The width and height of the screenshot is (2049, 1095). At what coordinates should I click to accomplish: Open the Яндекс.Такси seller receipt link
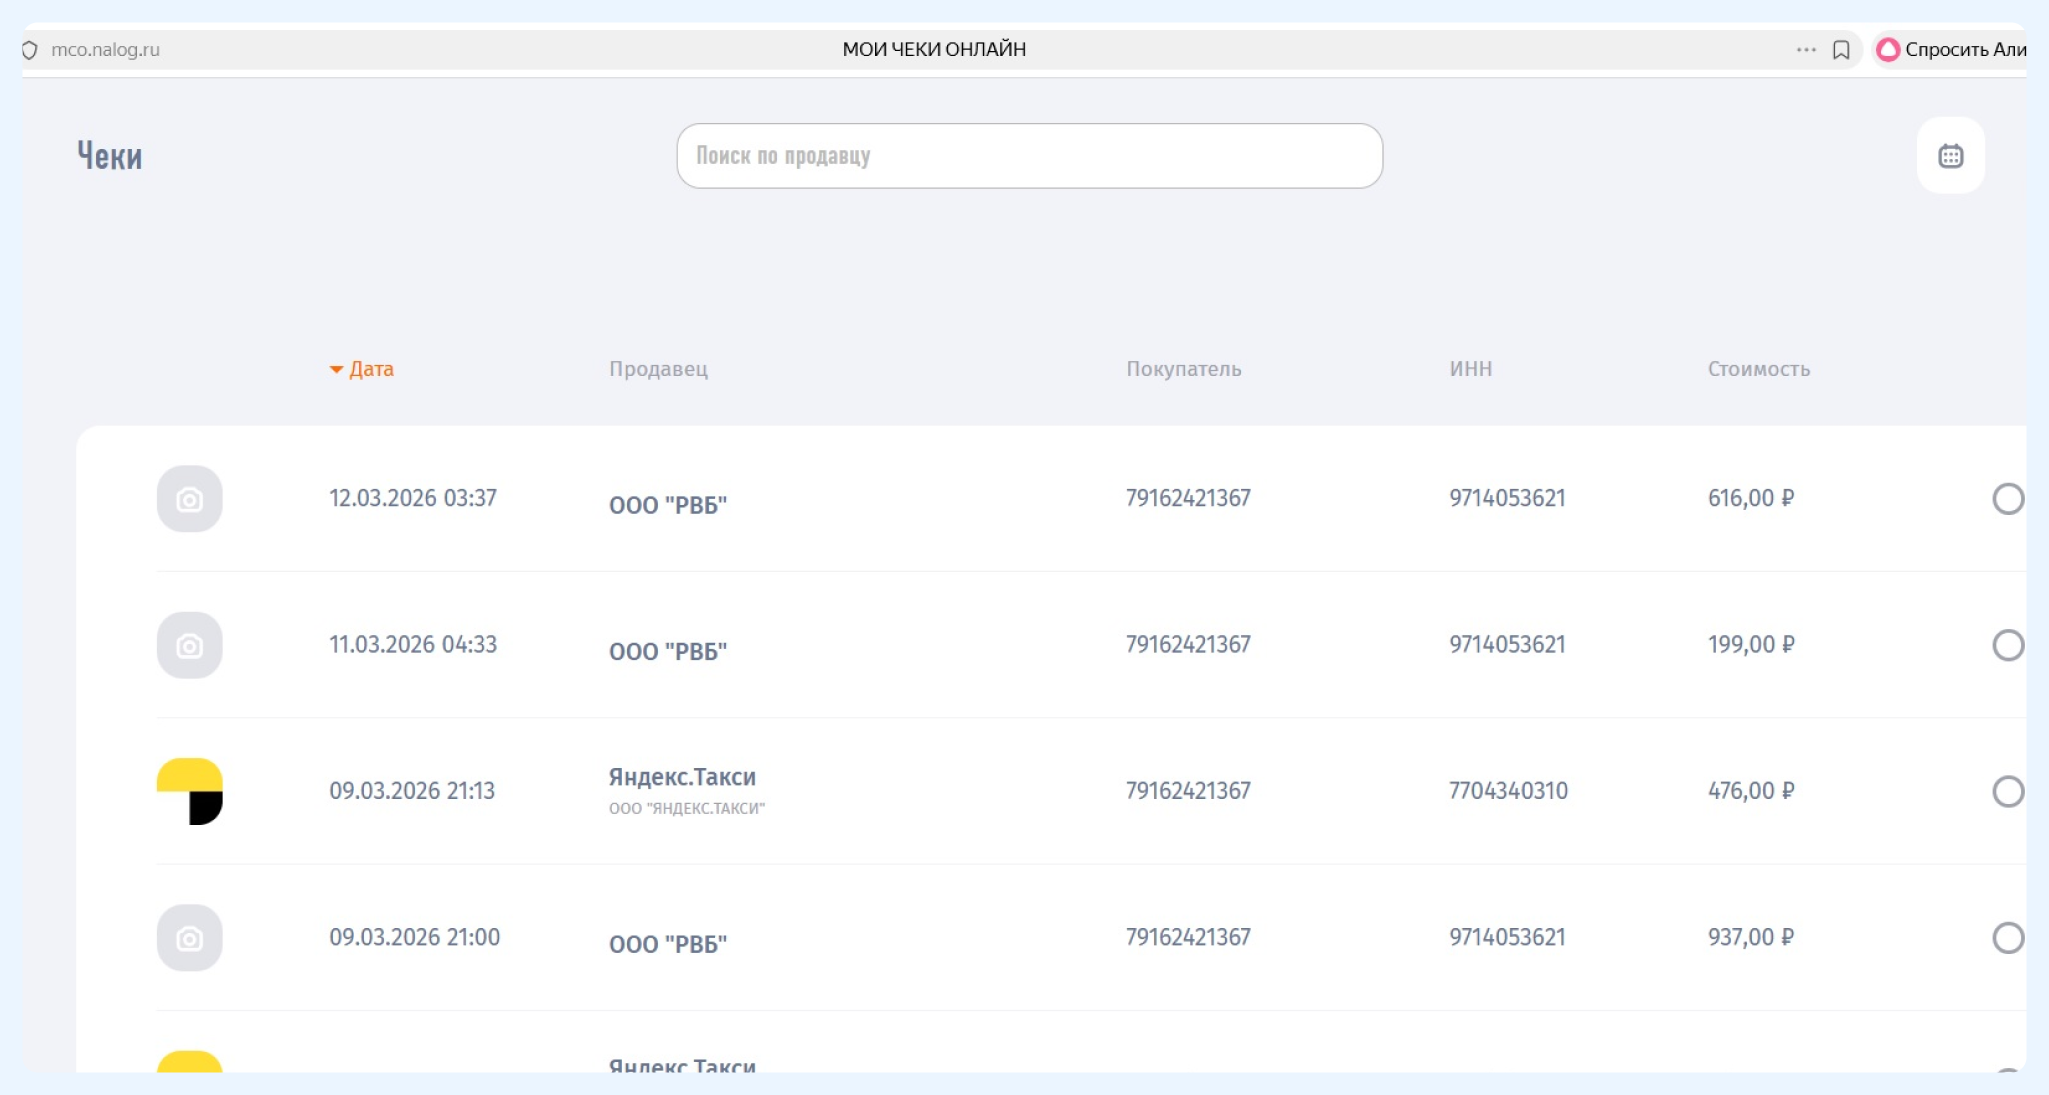pos(682,777)
